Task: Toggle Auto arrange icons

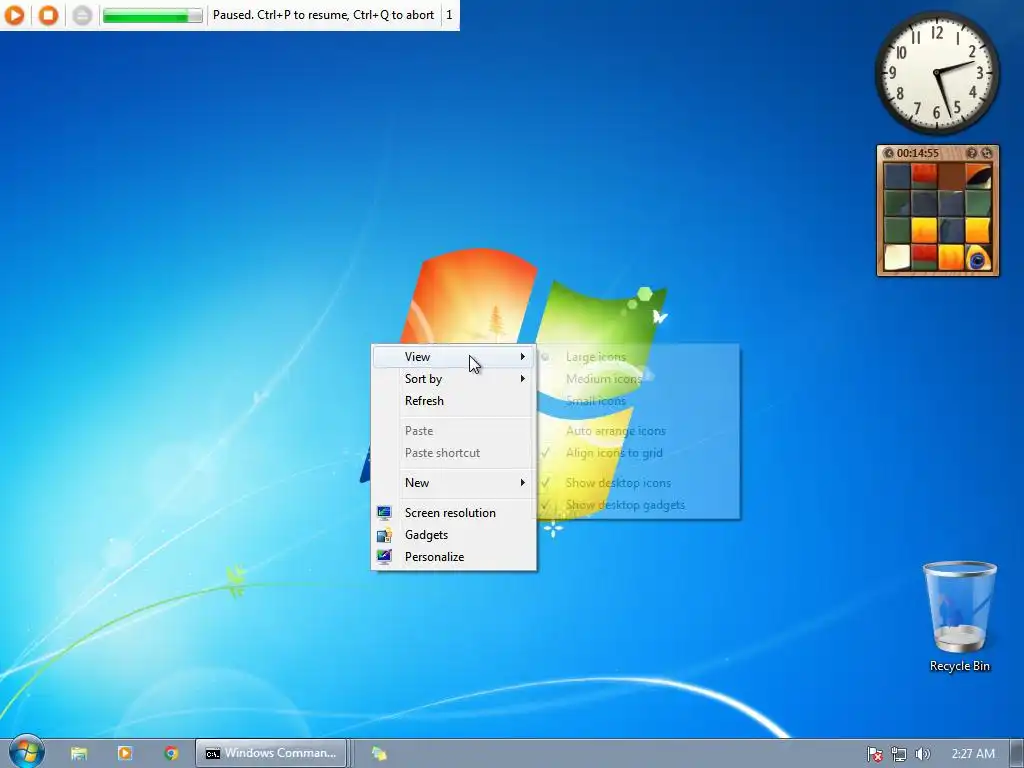Action: pyautogui.click(x=639, y=431)
